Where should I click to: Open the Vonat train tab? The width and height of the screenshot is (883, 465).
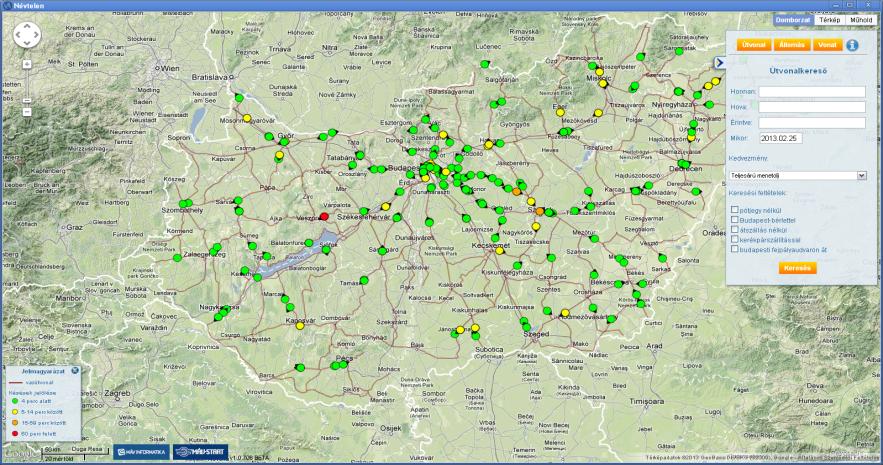tap(827, 45)
